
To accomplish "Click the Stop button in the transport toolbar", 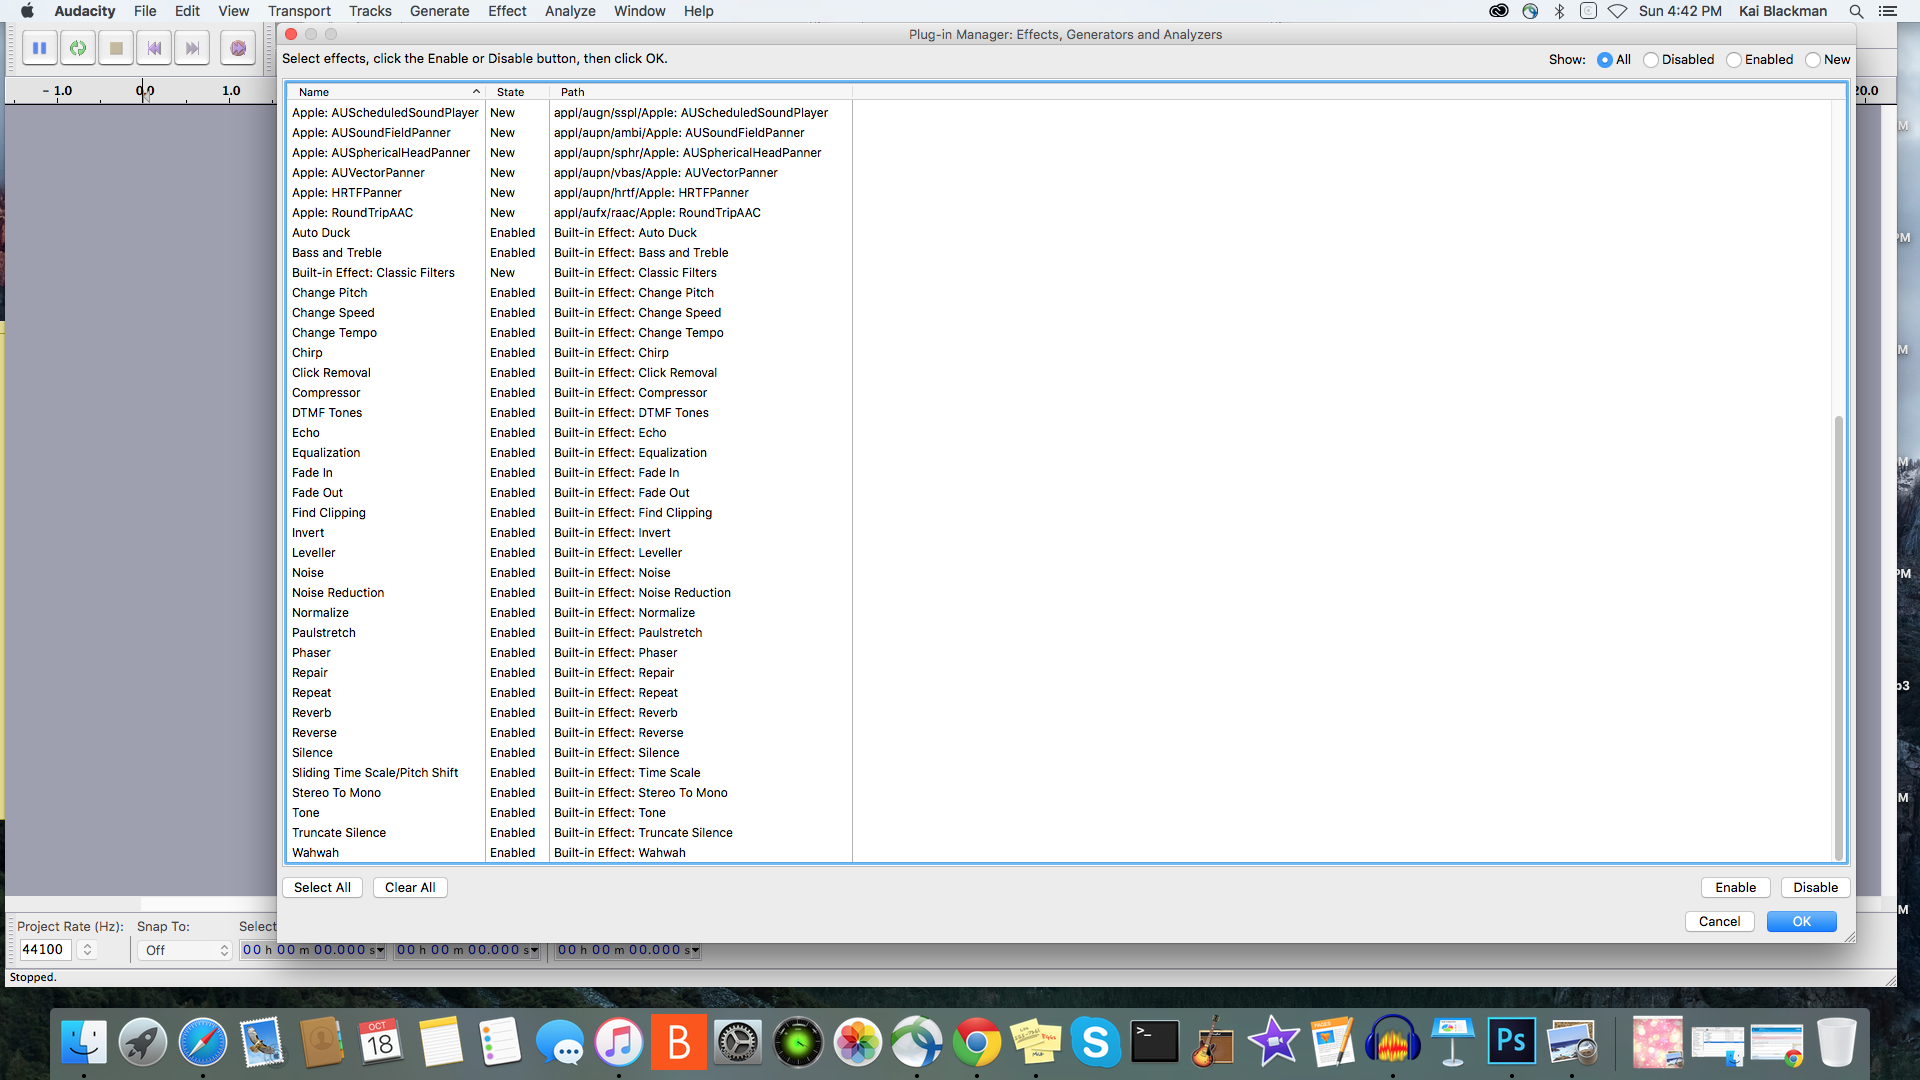I will point(116,47).
